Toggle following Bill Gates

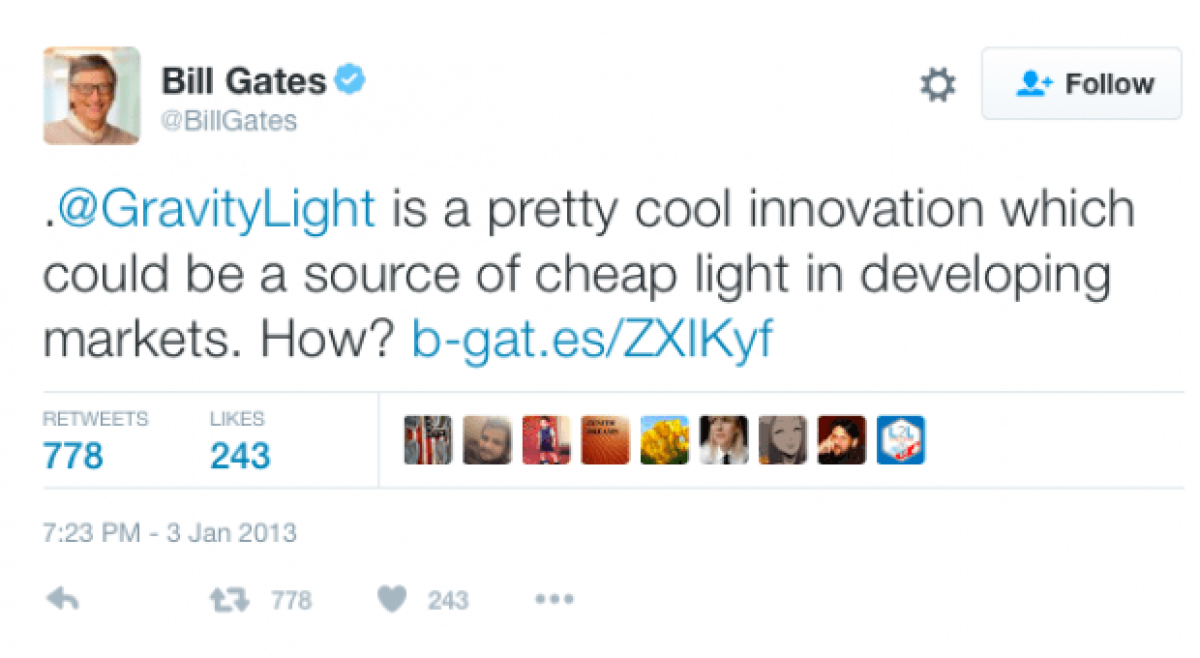pos(1081,84)
